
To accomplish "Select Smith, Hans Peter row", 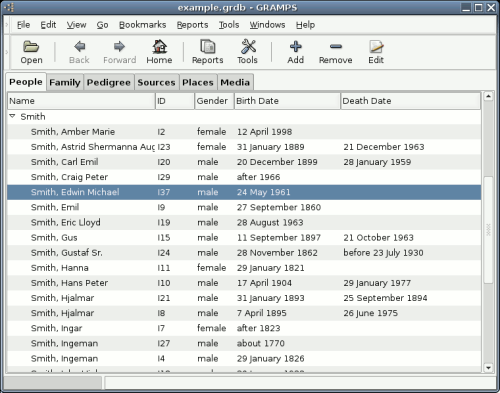I will pos(244,283).
